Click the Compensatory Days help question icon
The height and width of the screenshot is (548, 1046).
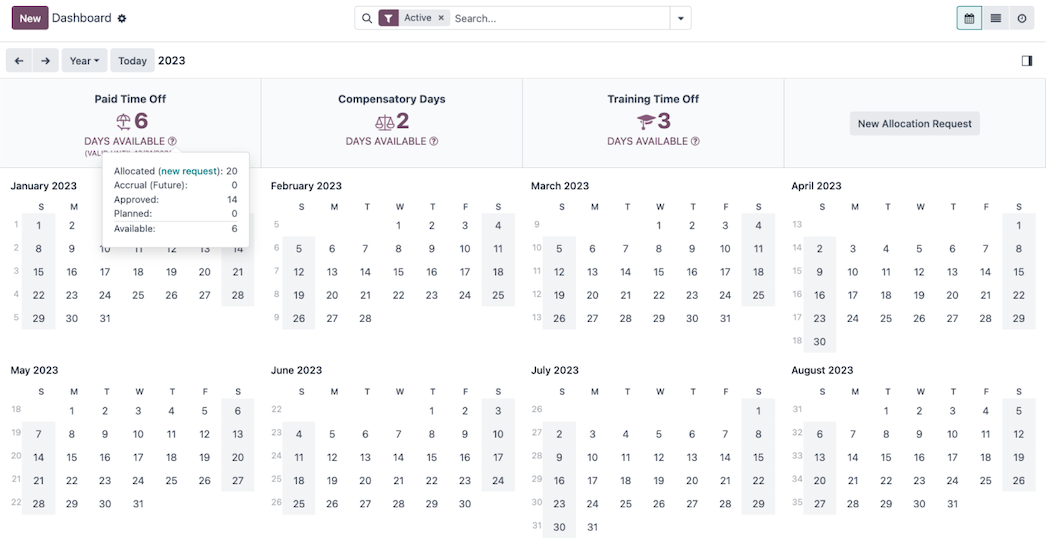pos(434,142)
